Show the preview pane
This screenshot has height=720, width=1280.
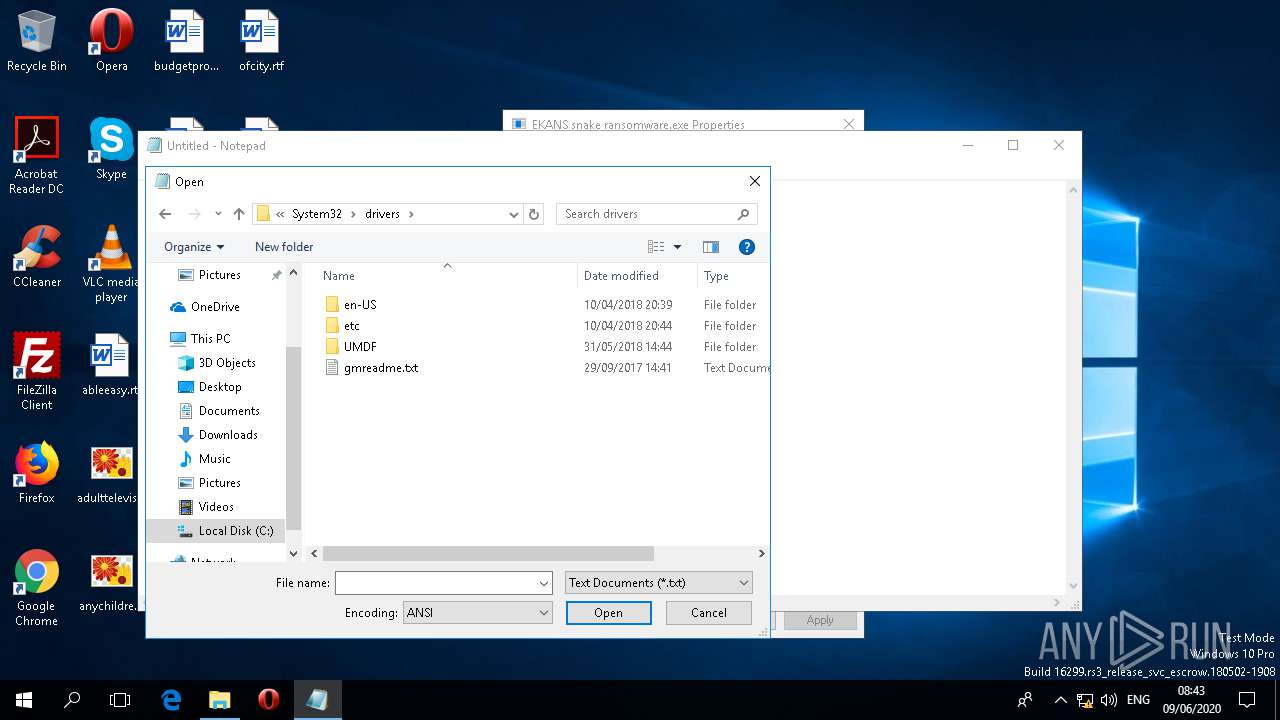coord(711,247)
